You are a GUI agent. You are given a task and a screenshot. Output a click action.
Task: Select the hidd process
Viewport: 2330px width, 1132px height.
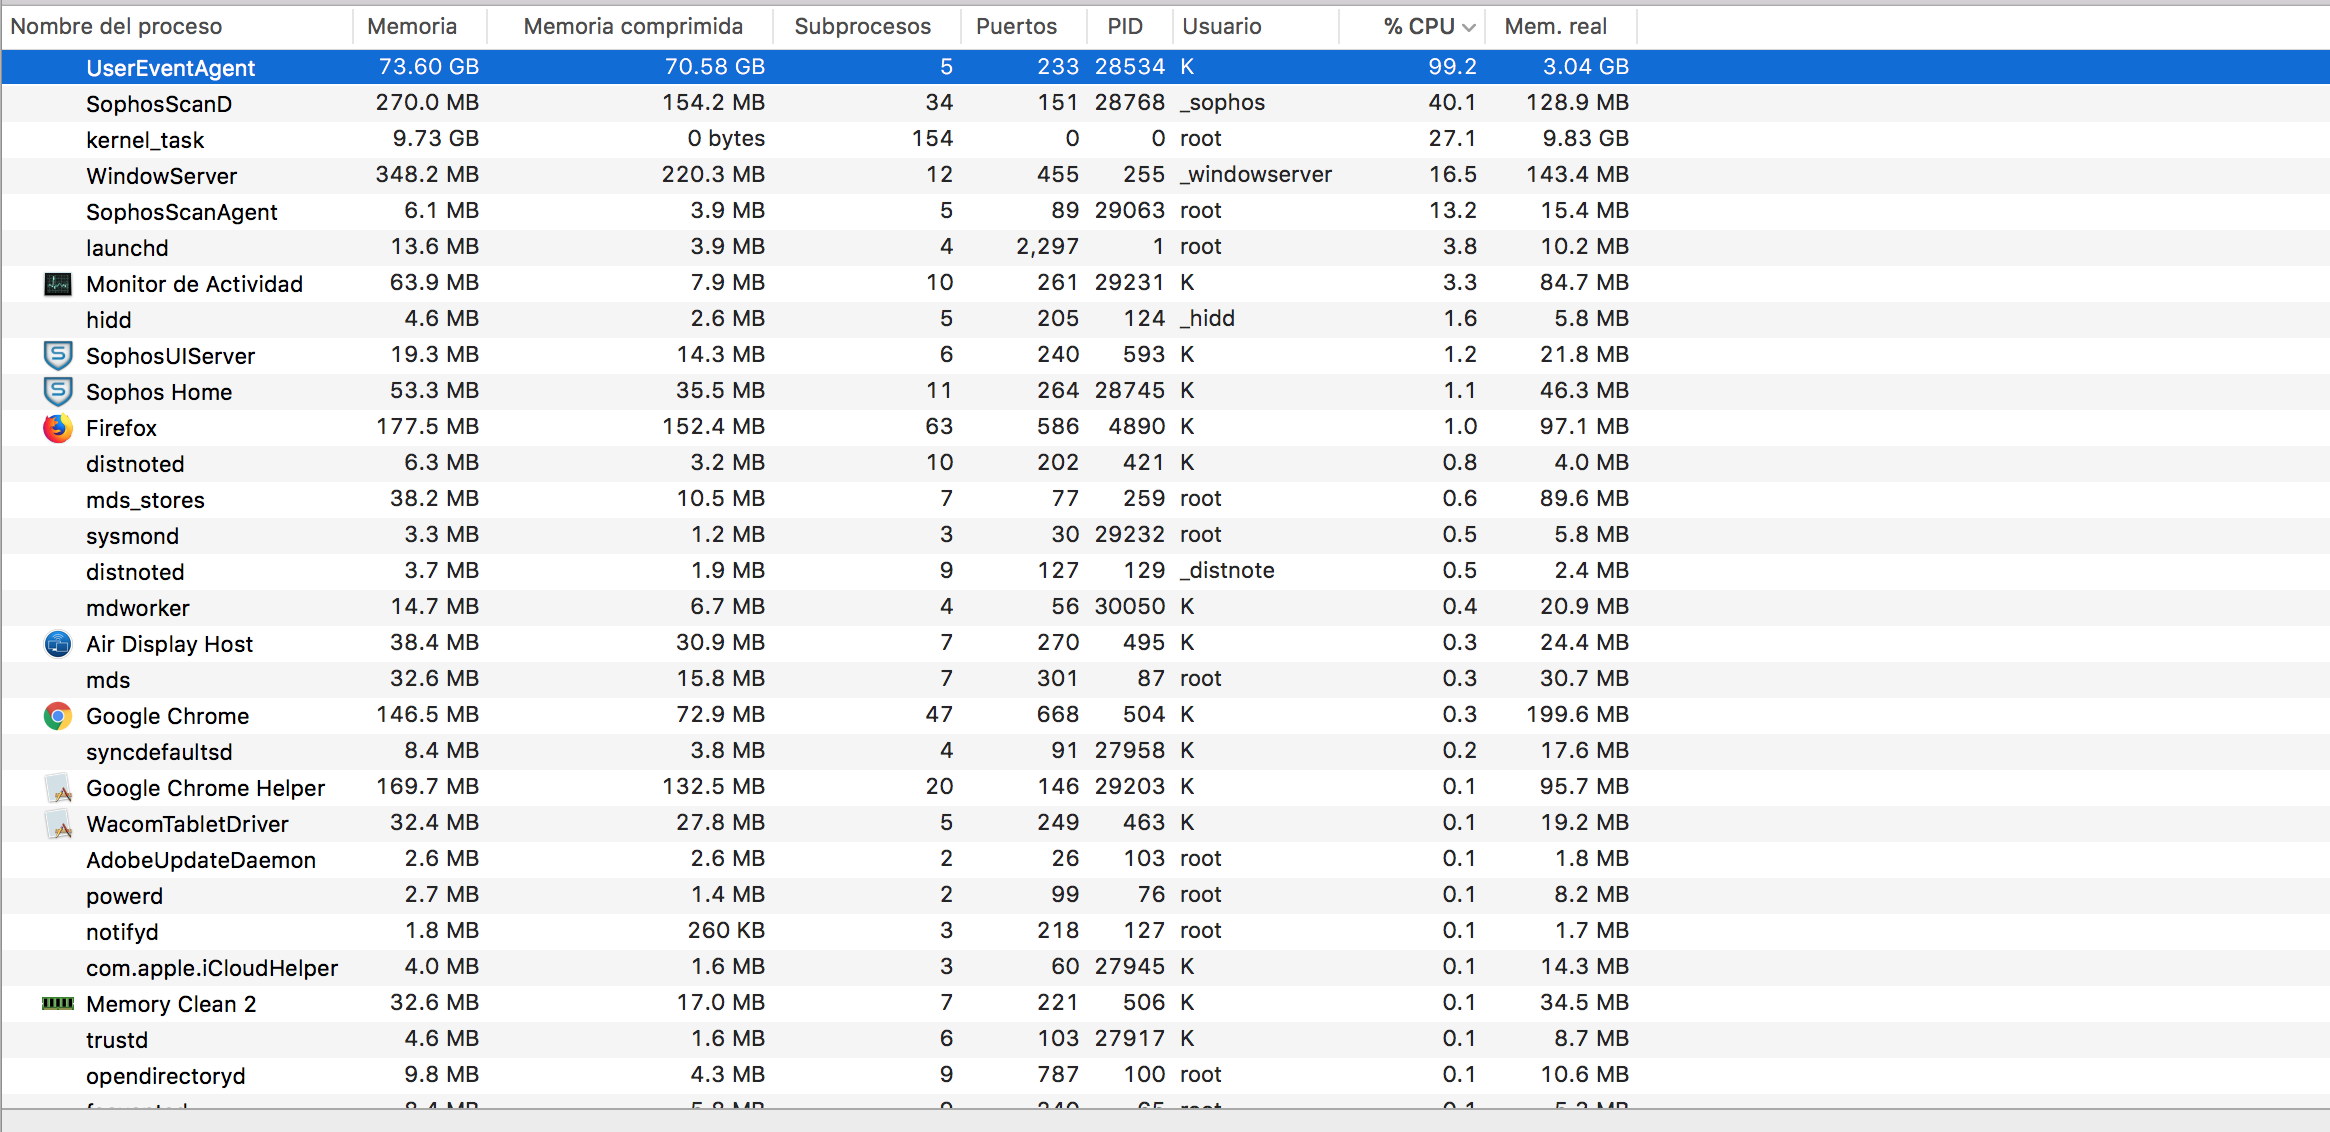(x=1165, y=319)
